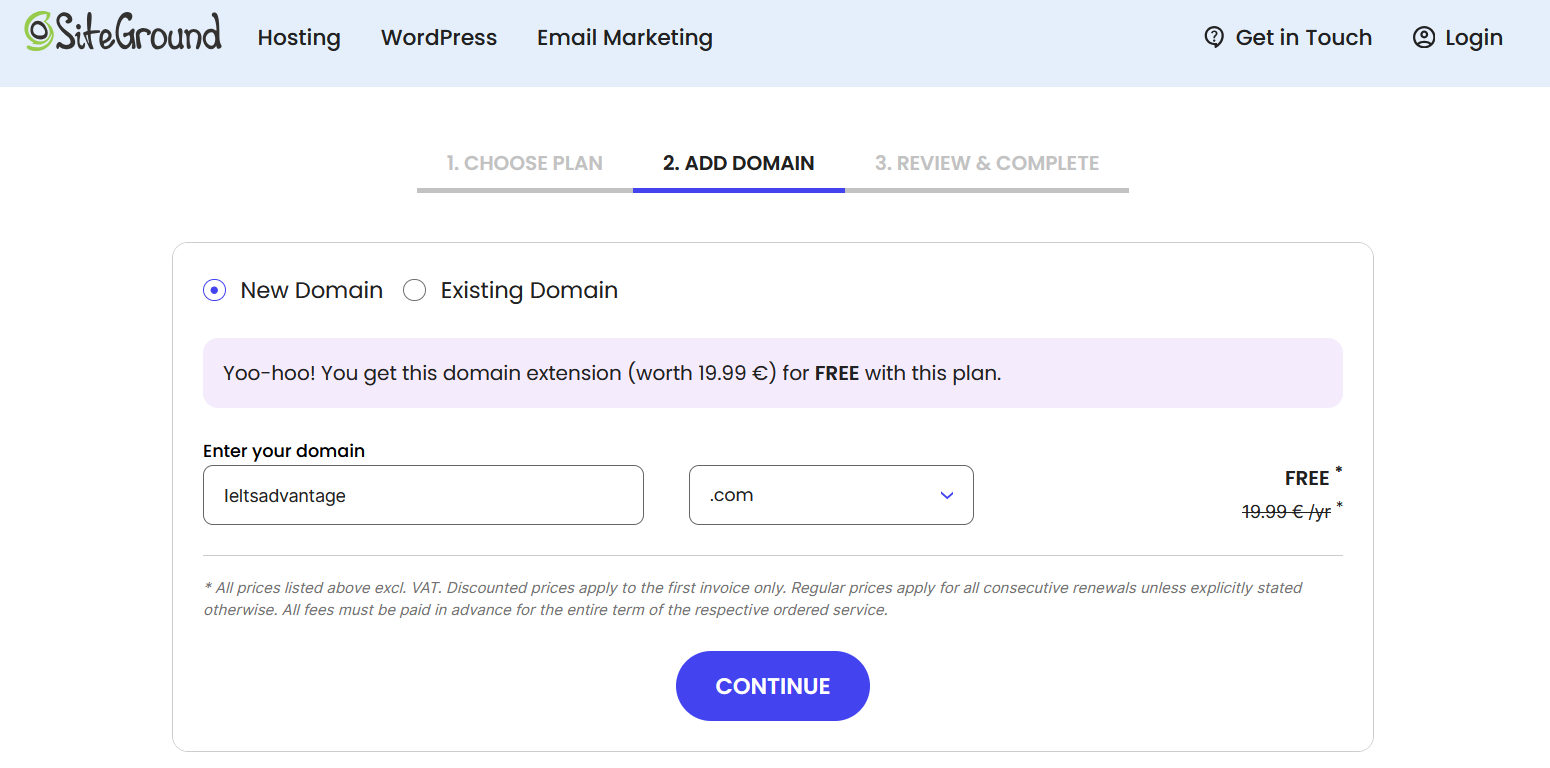Image resolution: width=1550 pixels, height=768 pixels.
Task: Select the Existing Domain radio button
Action: pos(414,290)
